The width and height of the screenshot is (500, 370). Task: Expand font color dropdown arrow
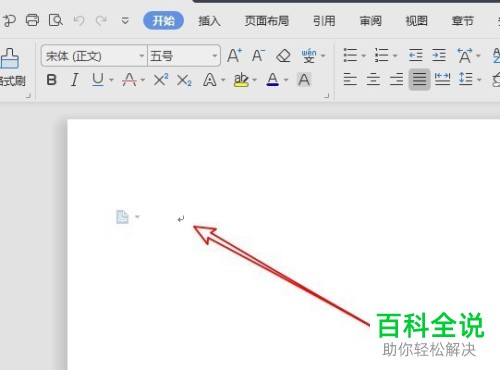[286, 80]
